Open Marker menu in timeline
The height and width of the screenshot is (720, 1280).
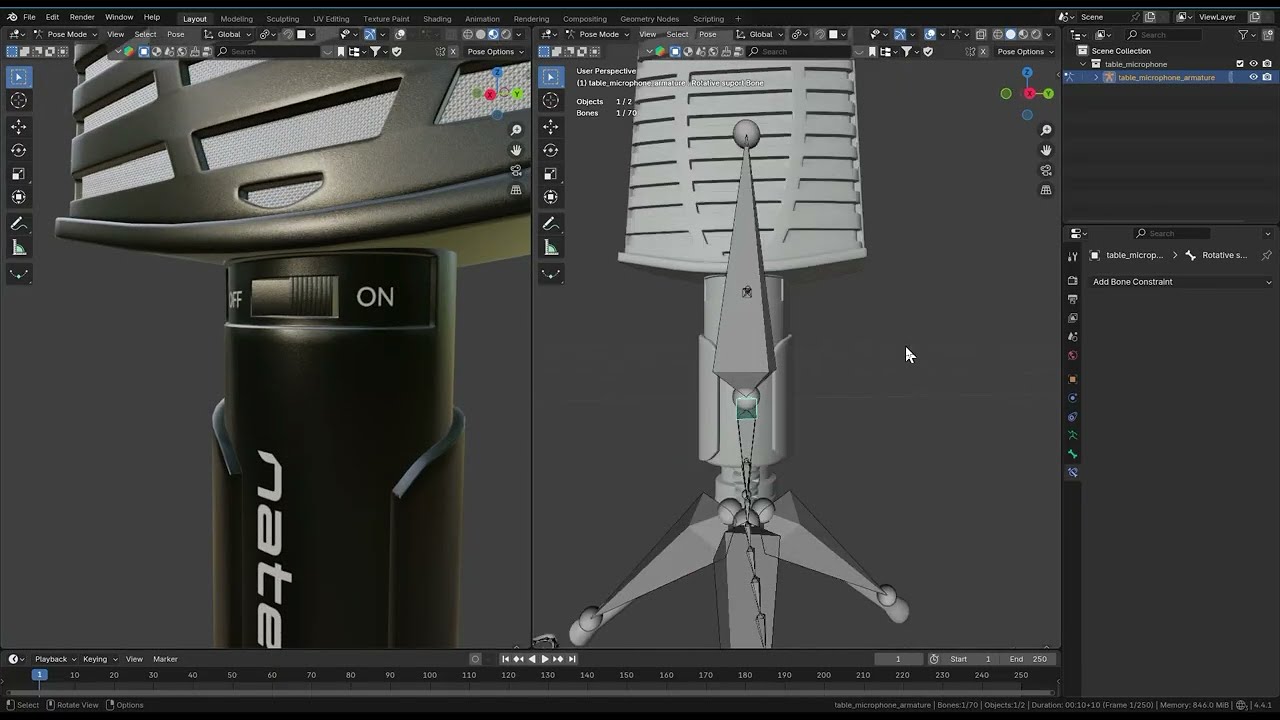[x=165, y=659]
